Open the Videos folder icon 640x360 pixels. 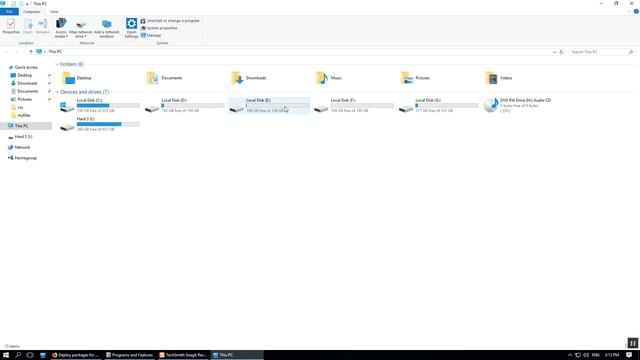[491, 78]
